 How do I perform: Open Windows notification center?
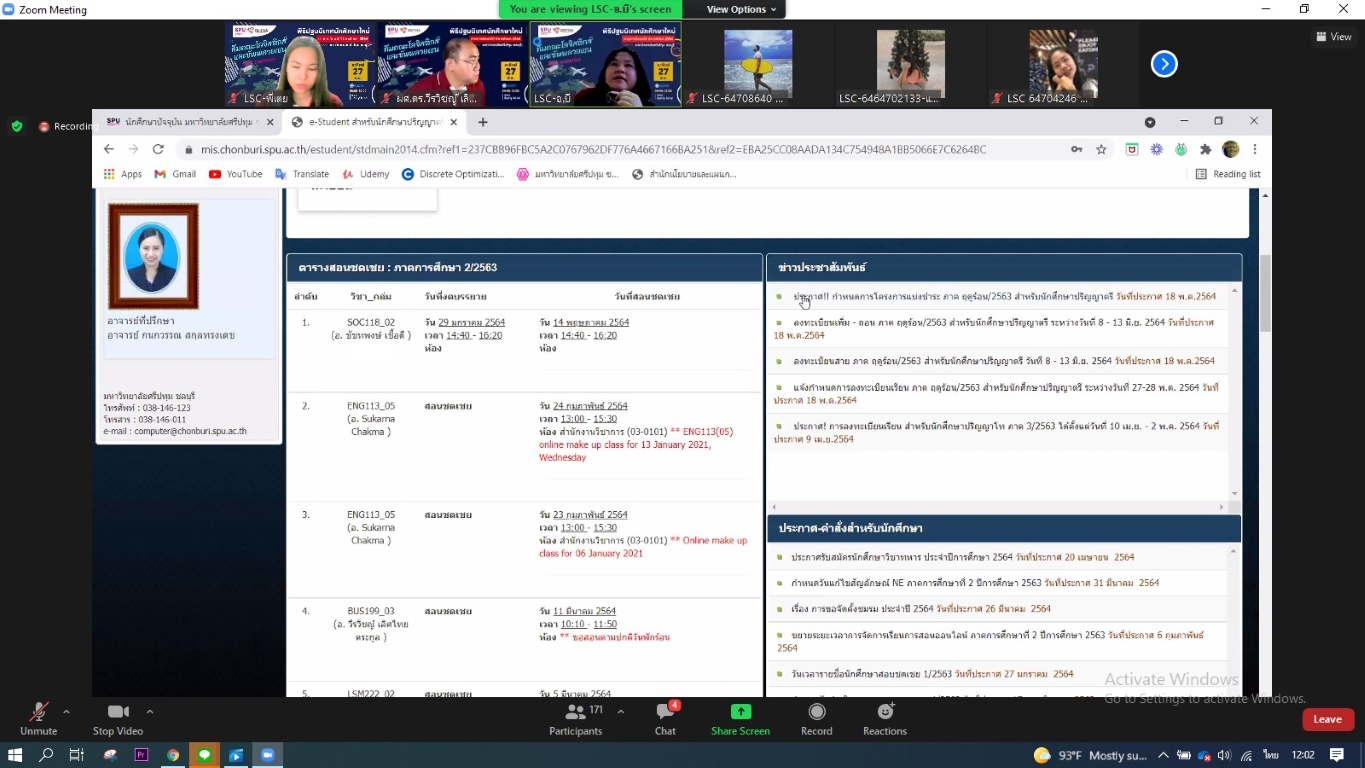click(1337, 755)
